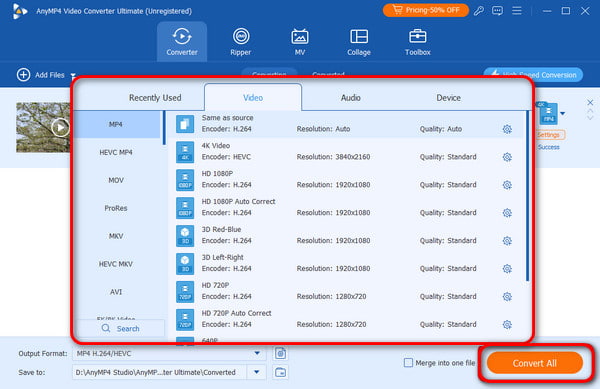Select AVI in the format list
This screenshot has width=600, height=389.
pyautogui.click(x=116, y=292)
